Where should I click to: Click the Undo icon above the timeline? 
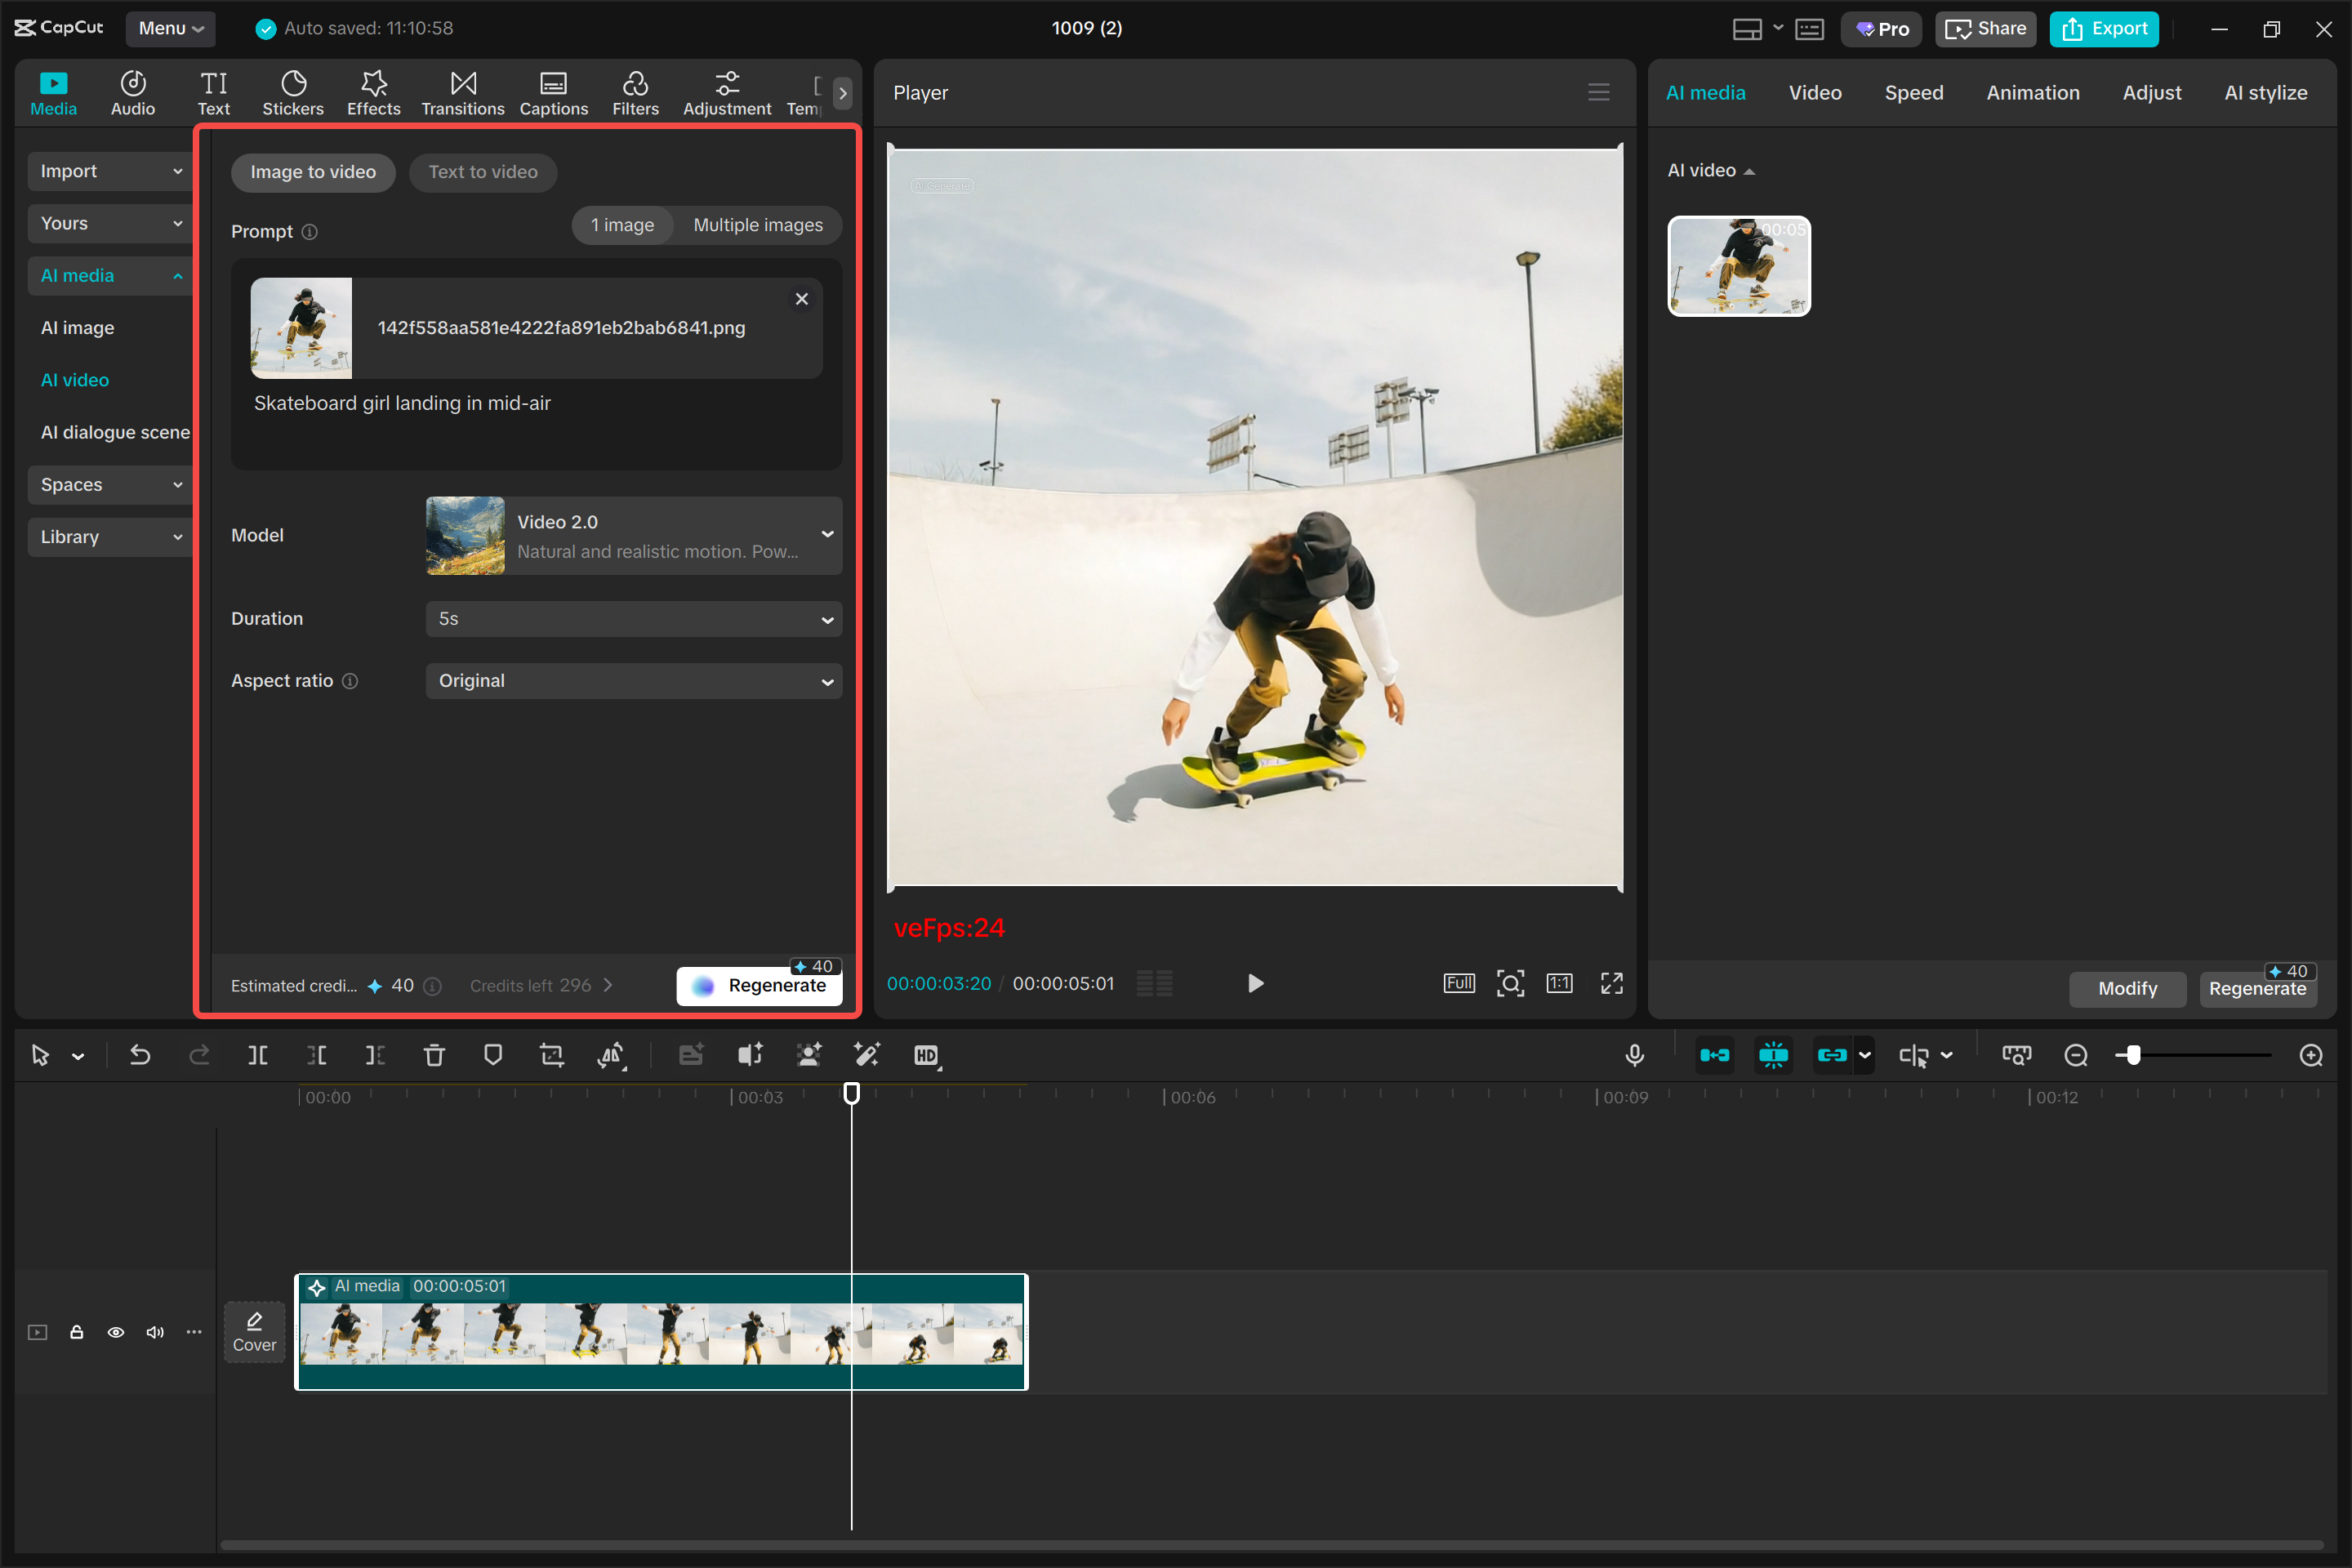140,1055
